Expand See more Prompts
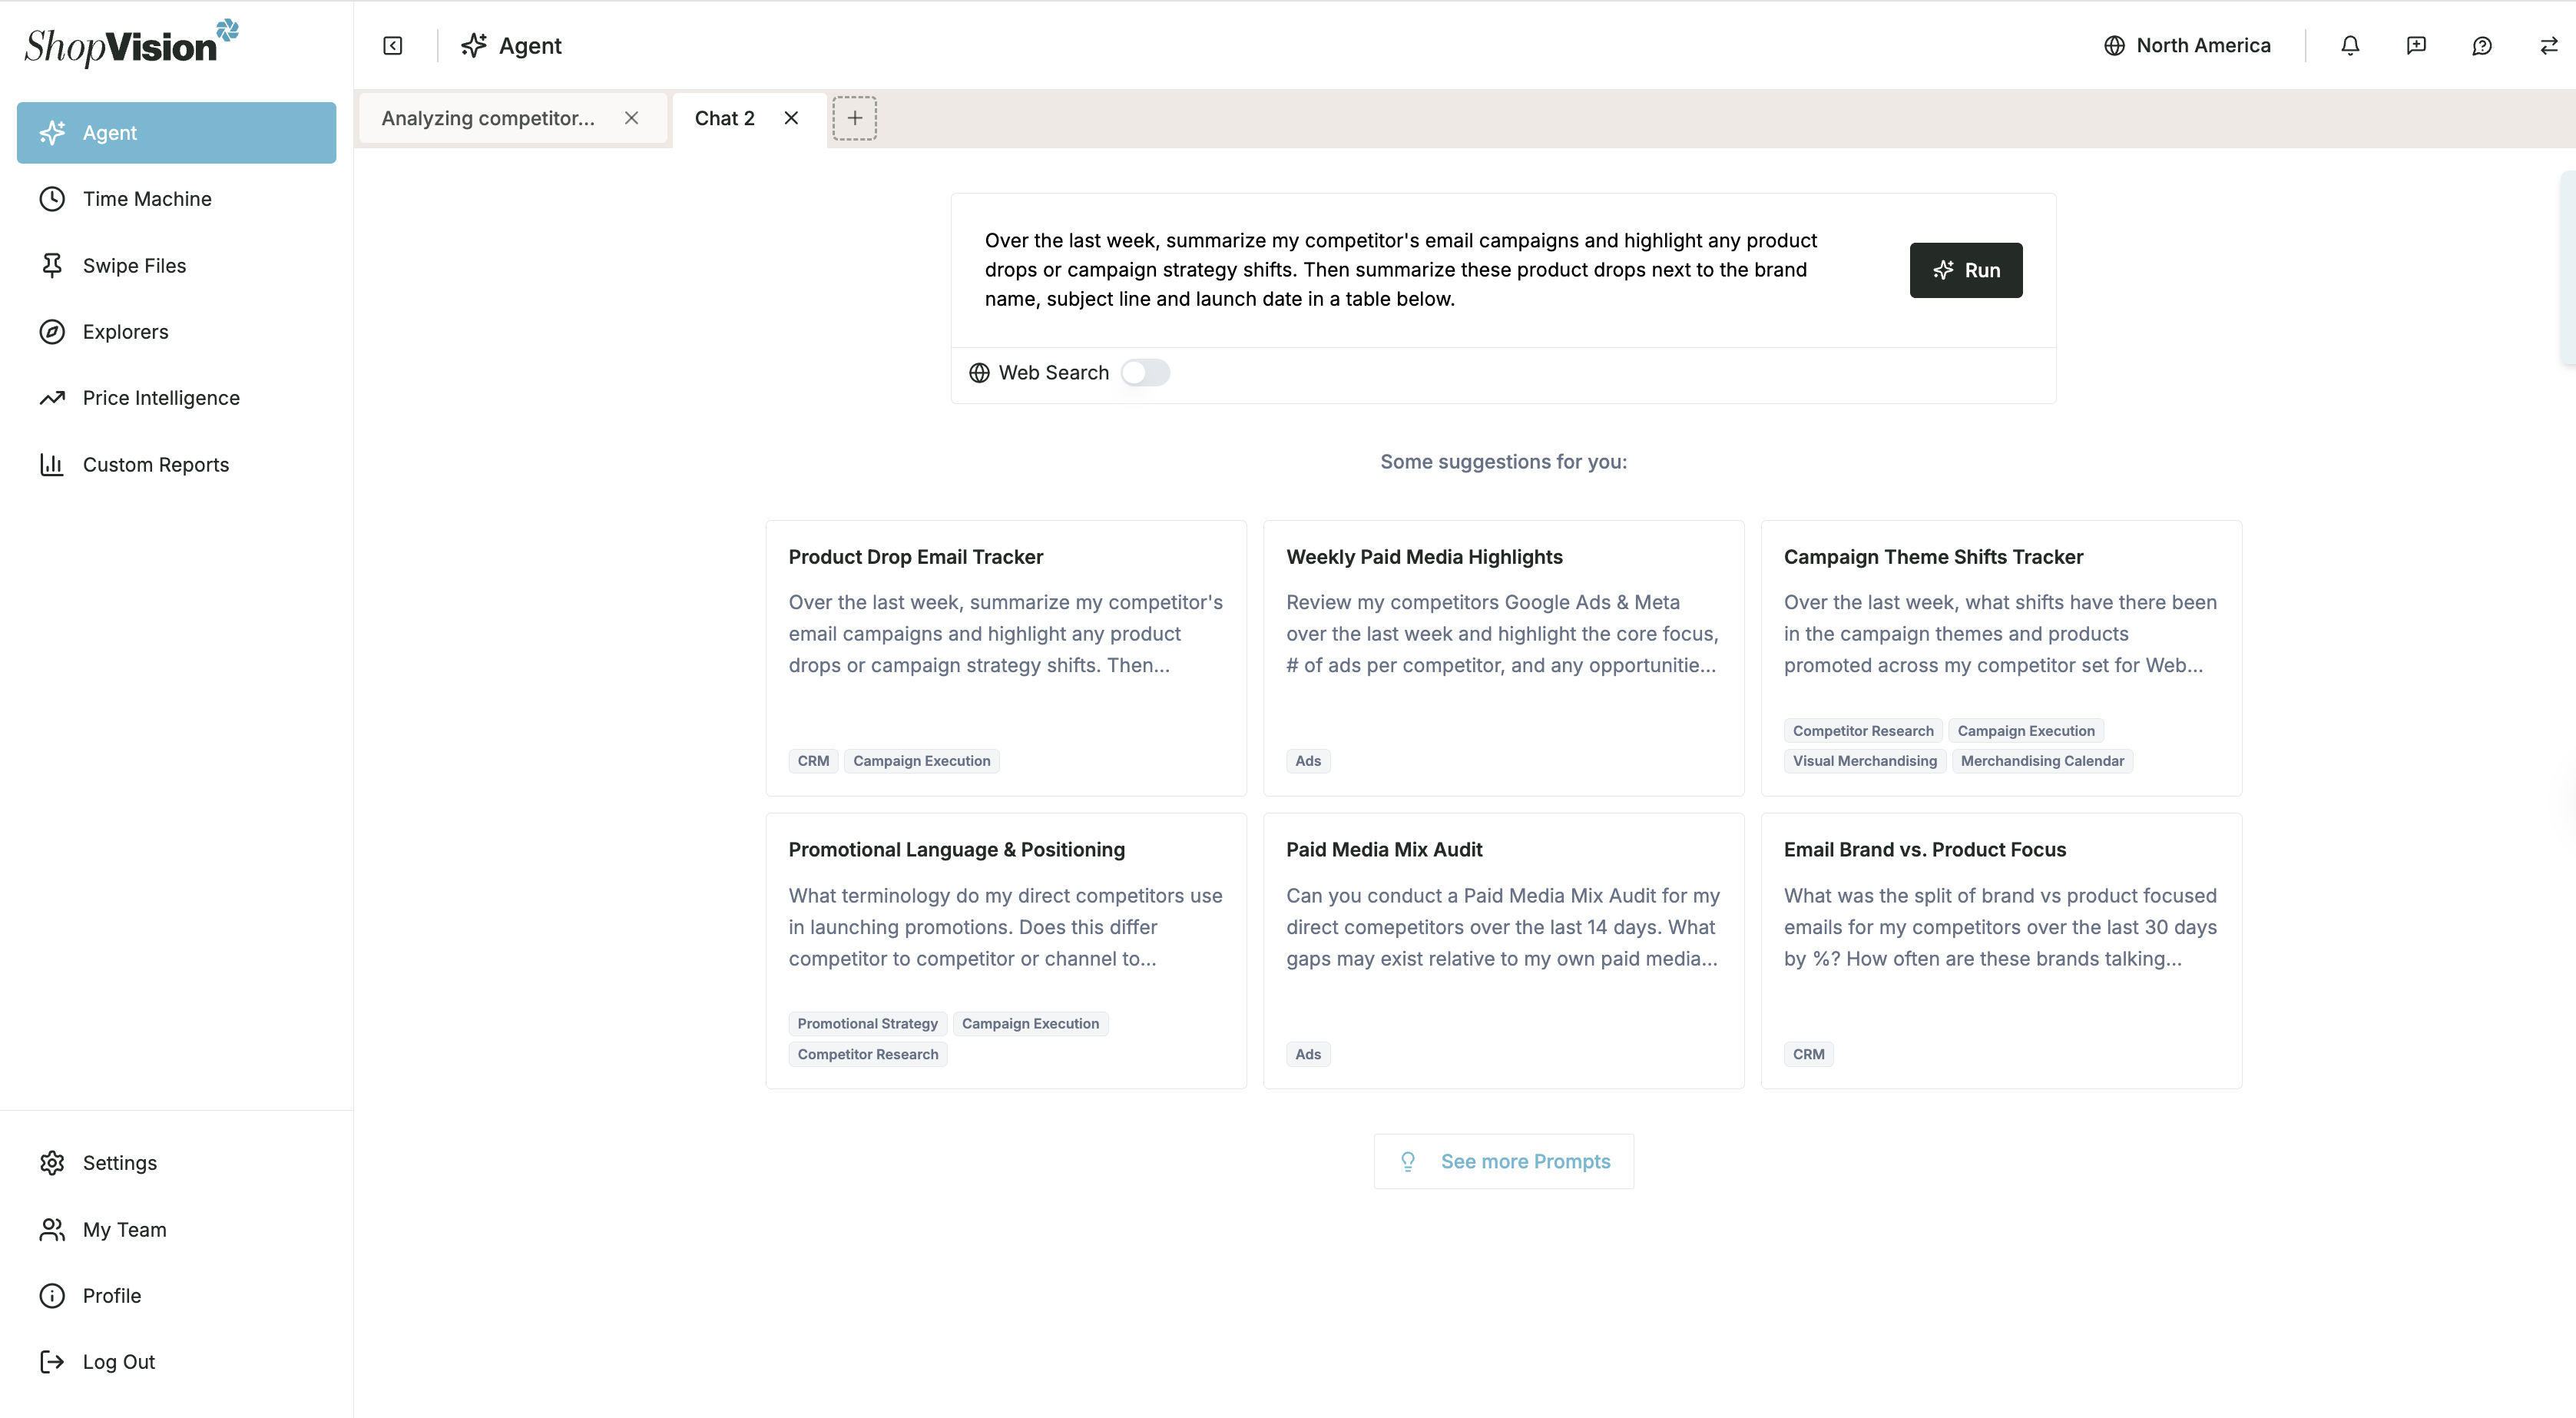Screen dimensions: 2576x1418 (1503, 1161)
